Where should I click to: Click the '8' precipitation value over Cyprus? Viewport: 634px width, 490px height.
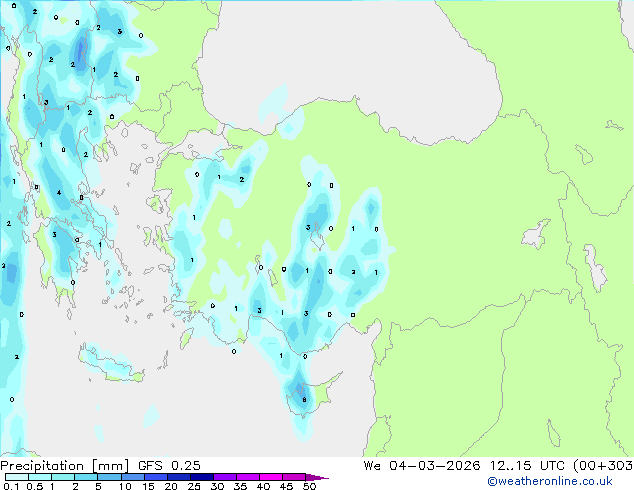[x=304, y=400]
